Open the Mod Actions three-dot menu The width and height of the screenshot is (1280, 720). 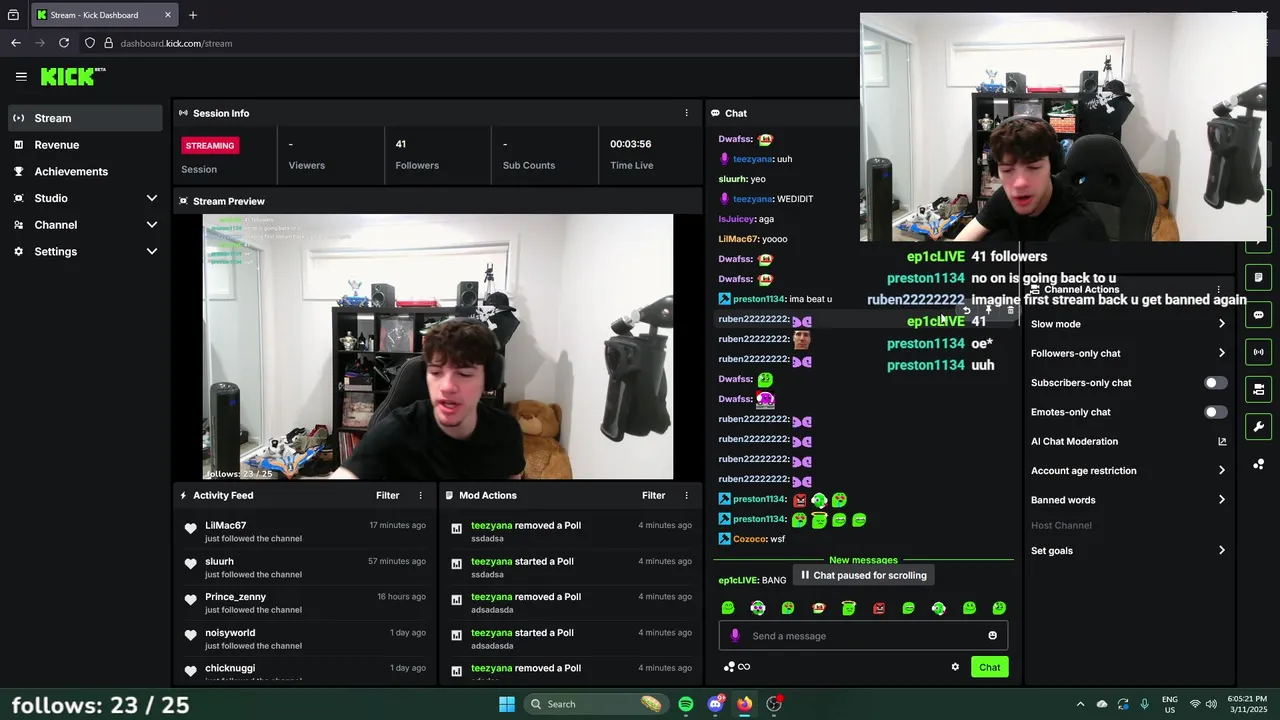(x=686, y=495)
